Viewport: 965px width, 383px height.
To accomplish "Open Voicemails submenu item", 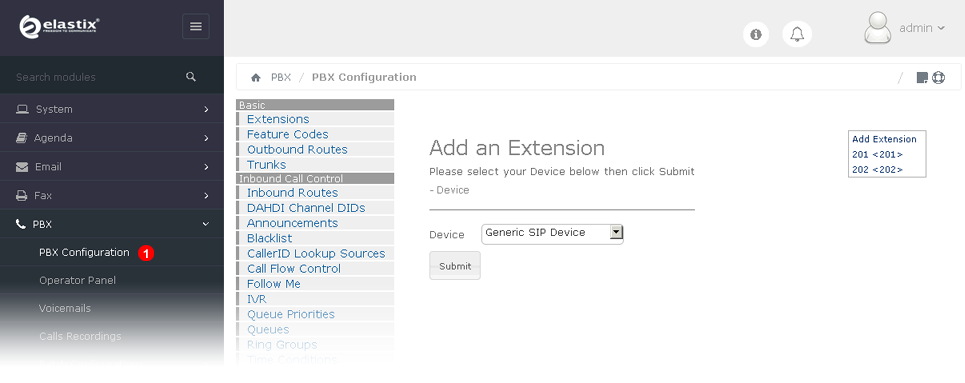I will pyautogui.click(x=65, y=308).
